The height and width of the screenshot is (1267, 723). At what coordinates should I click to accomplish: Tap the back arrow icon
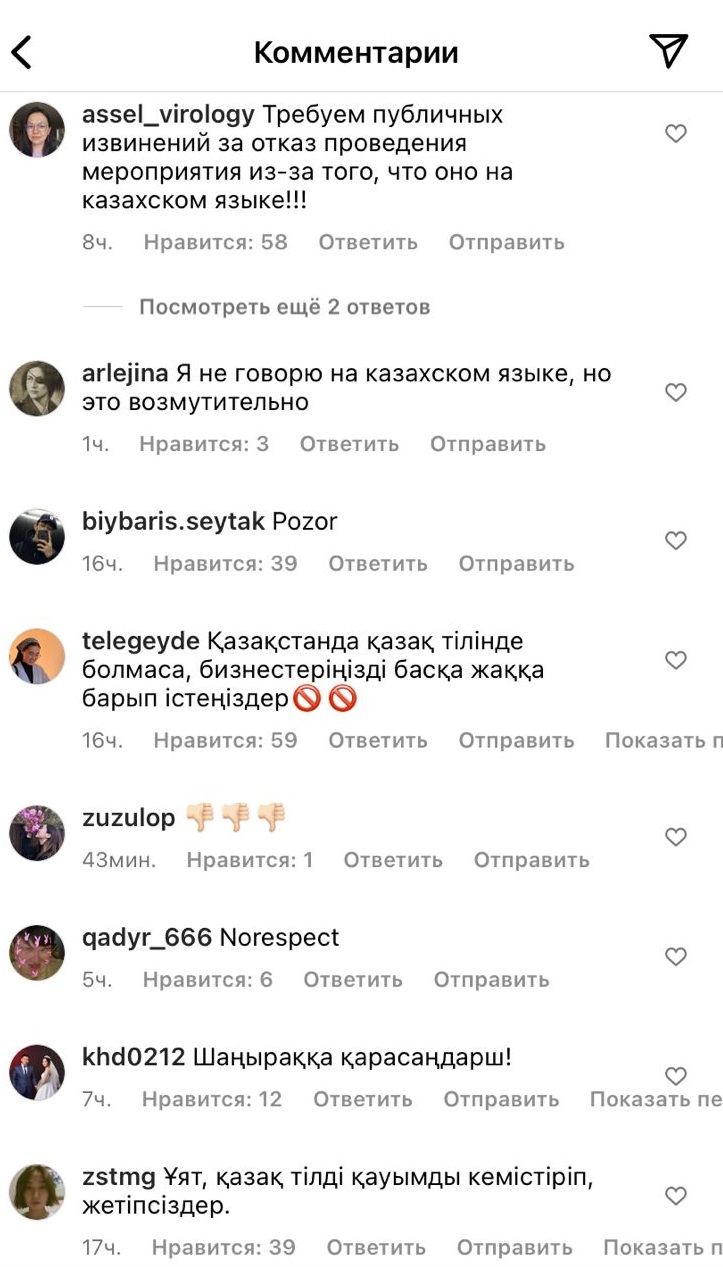22,52
